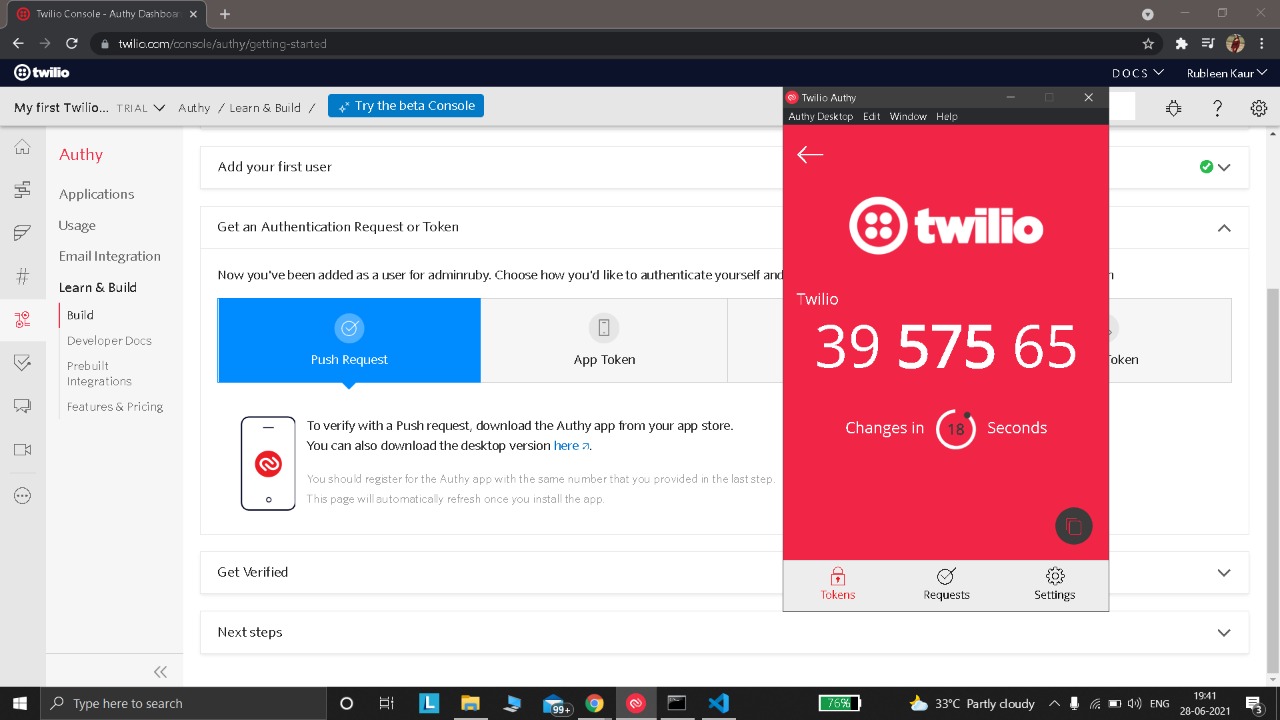Open the messaging sidebar icon above the hash
This screenshot has height=720, width=1280.
click(22, 233)
